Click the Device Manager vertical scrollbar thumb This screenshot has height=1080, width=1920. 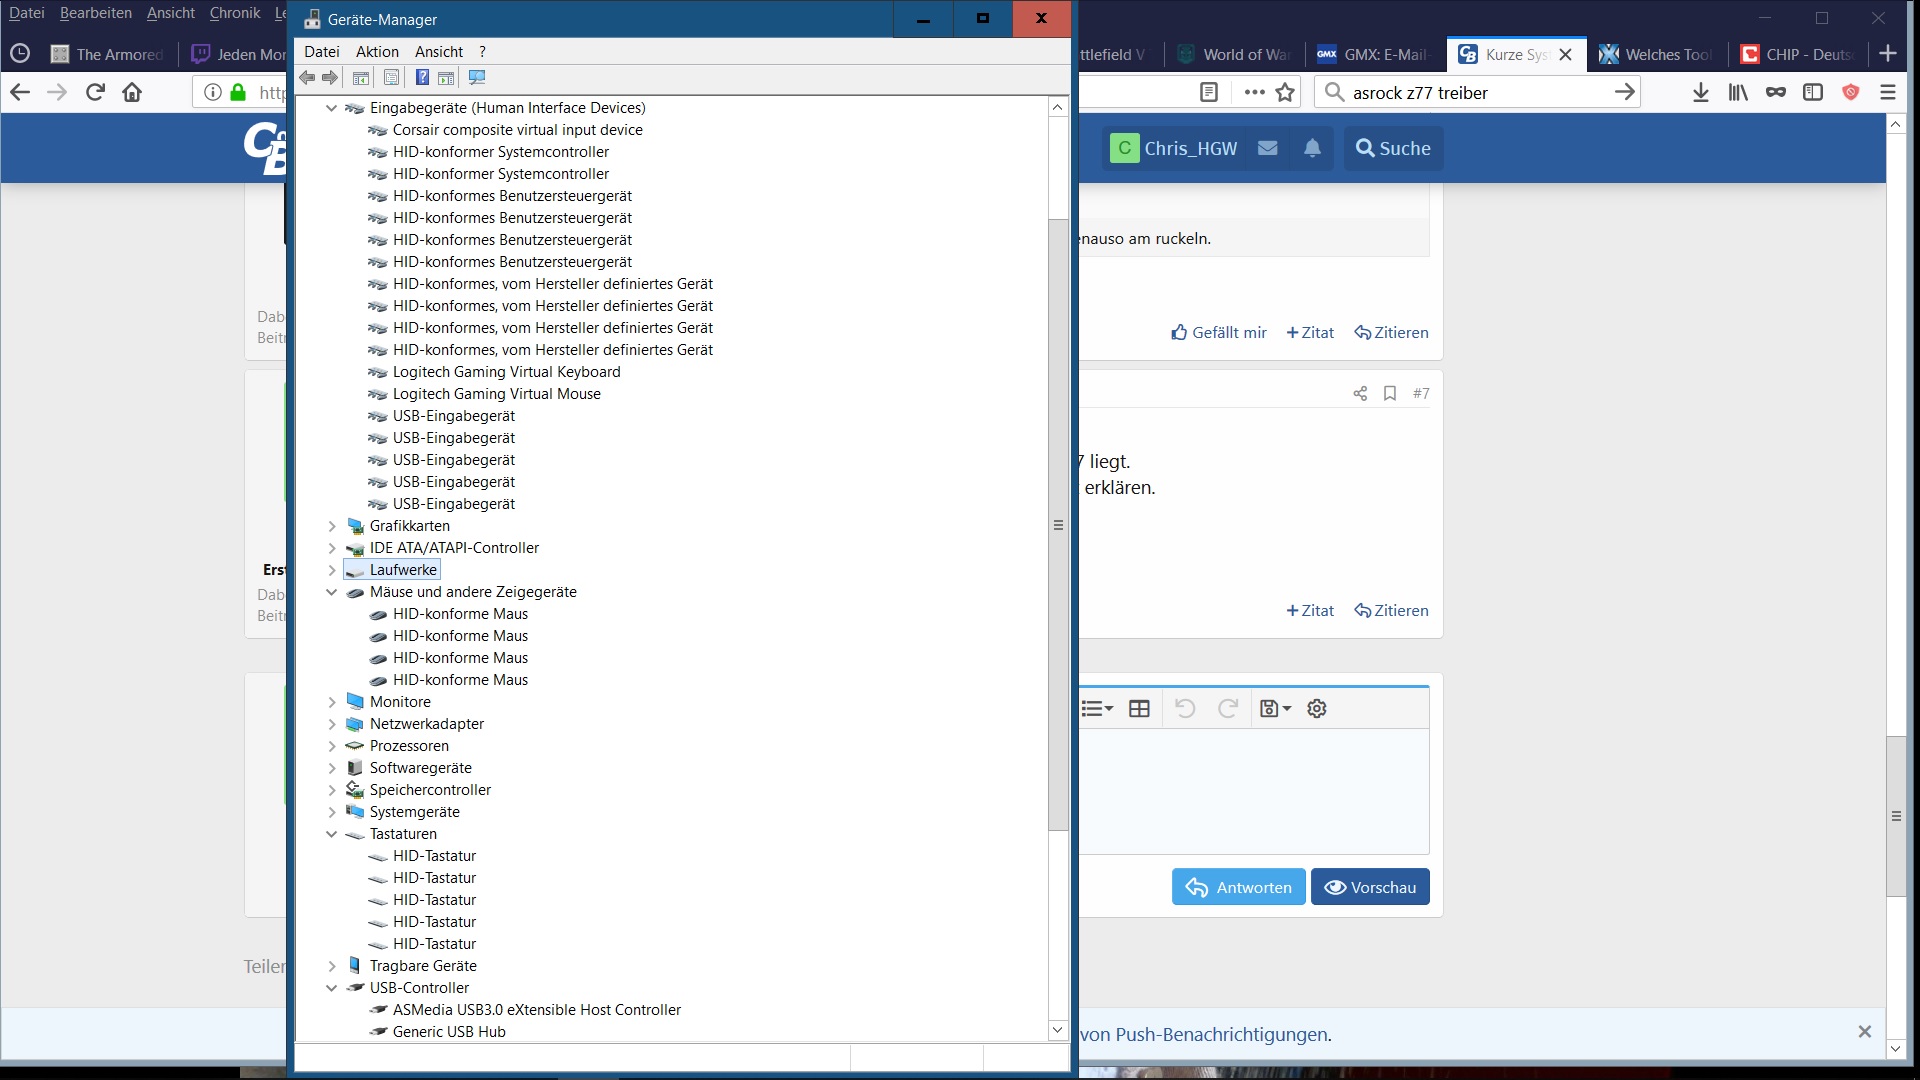point(1058,525)
